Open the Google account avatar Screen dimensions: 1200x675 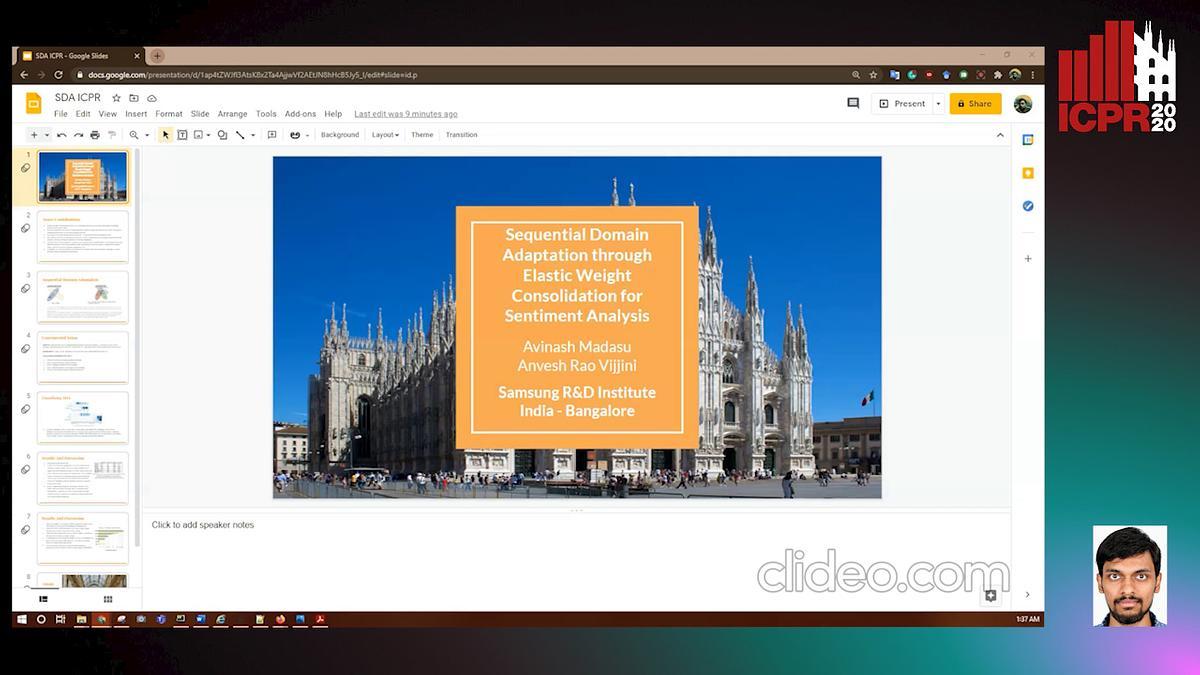click(x=1022, y=104)
